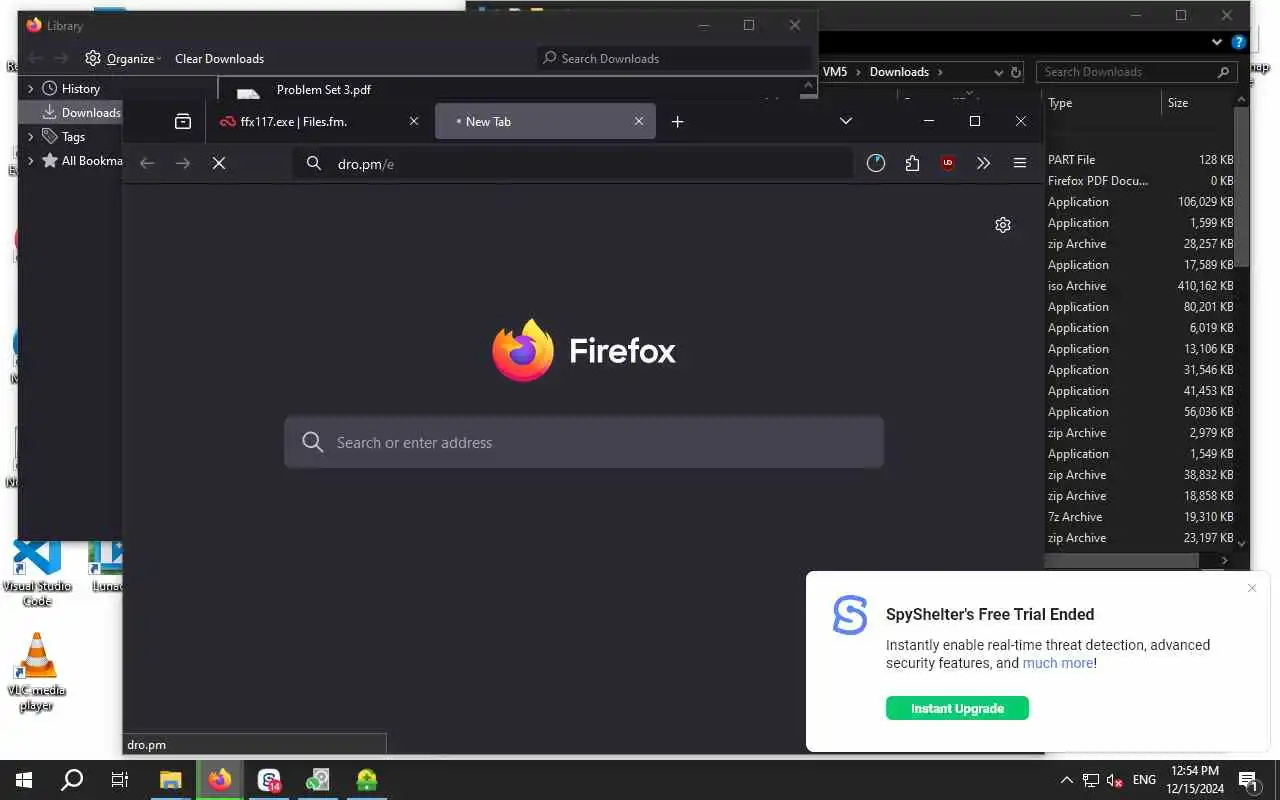The width and height of the screenshot is (1280, 800).
Task: Select the PART File row in Explorer
Action: click(x=1139, y=160)
